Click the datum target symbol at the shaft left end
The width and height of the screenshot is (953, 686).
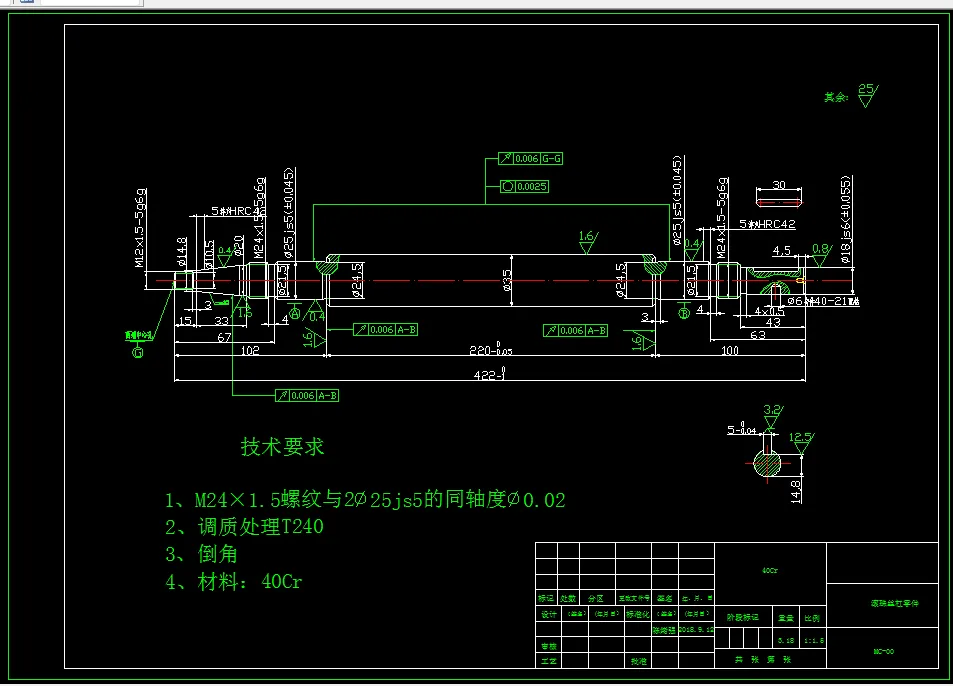pyautogui.click(x=137, y=345)
